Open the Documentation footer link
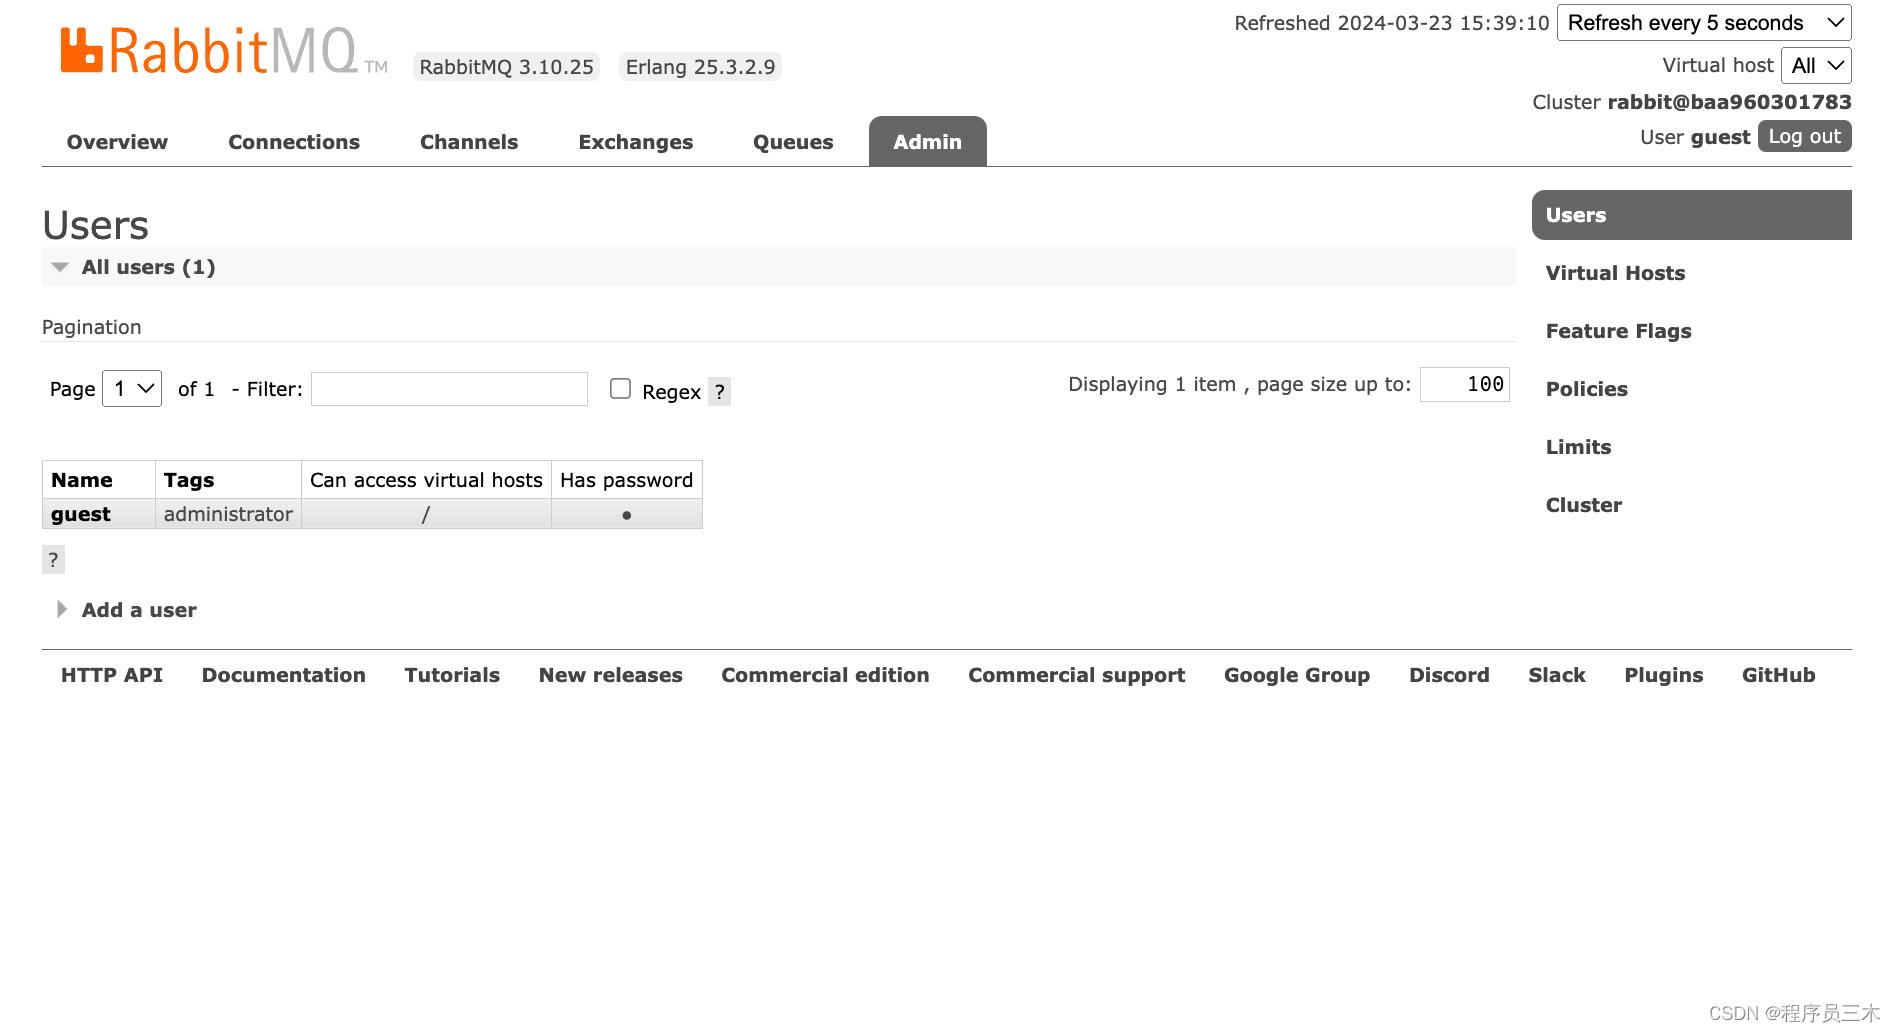This screenshot has height=1032, width=1896. pyautogui.click(x=283, y=675)
